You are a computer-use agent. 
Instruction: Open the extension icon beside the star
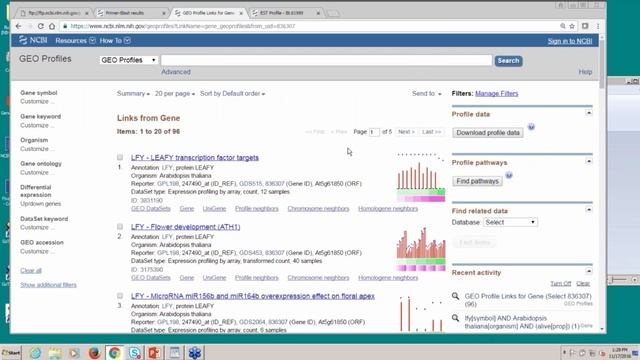point(585,26)
